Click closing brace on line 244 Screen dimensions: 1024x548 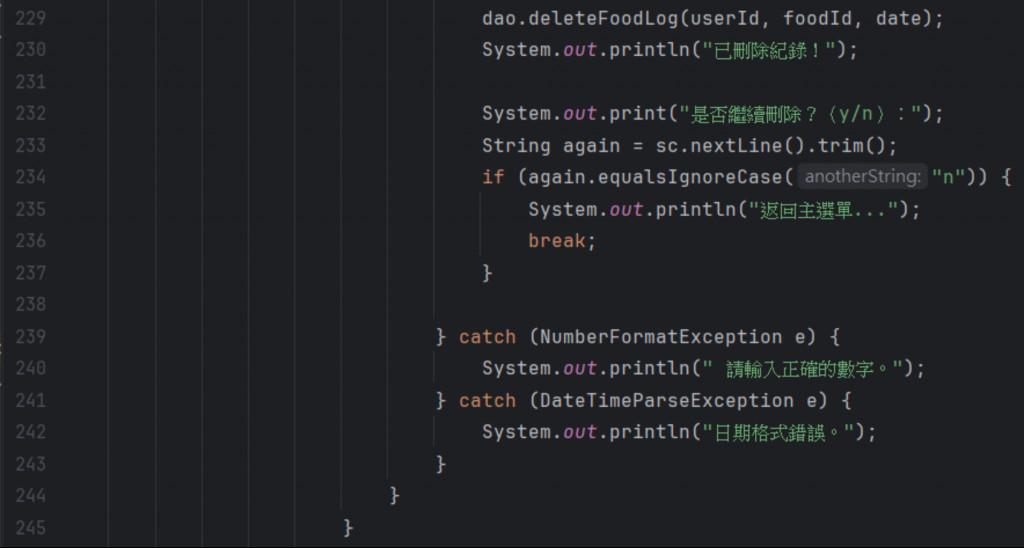[394, 496]
